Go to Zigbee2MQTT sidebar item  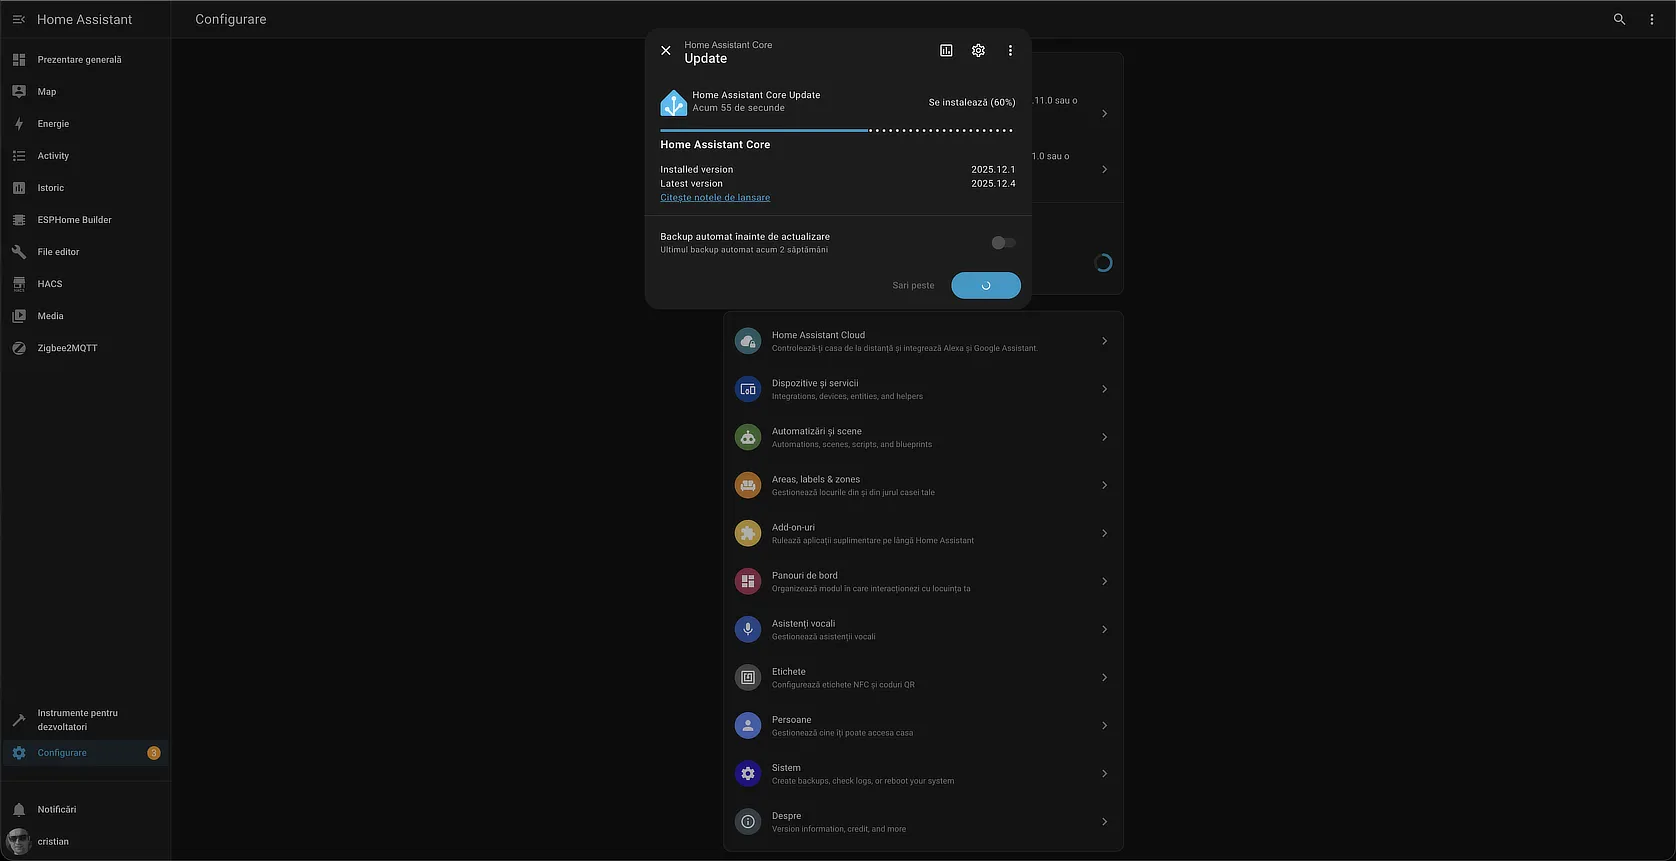point(67,348)
